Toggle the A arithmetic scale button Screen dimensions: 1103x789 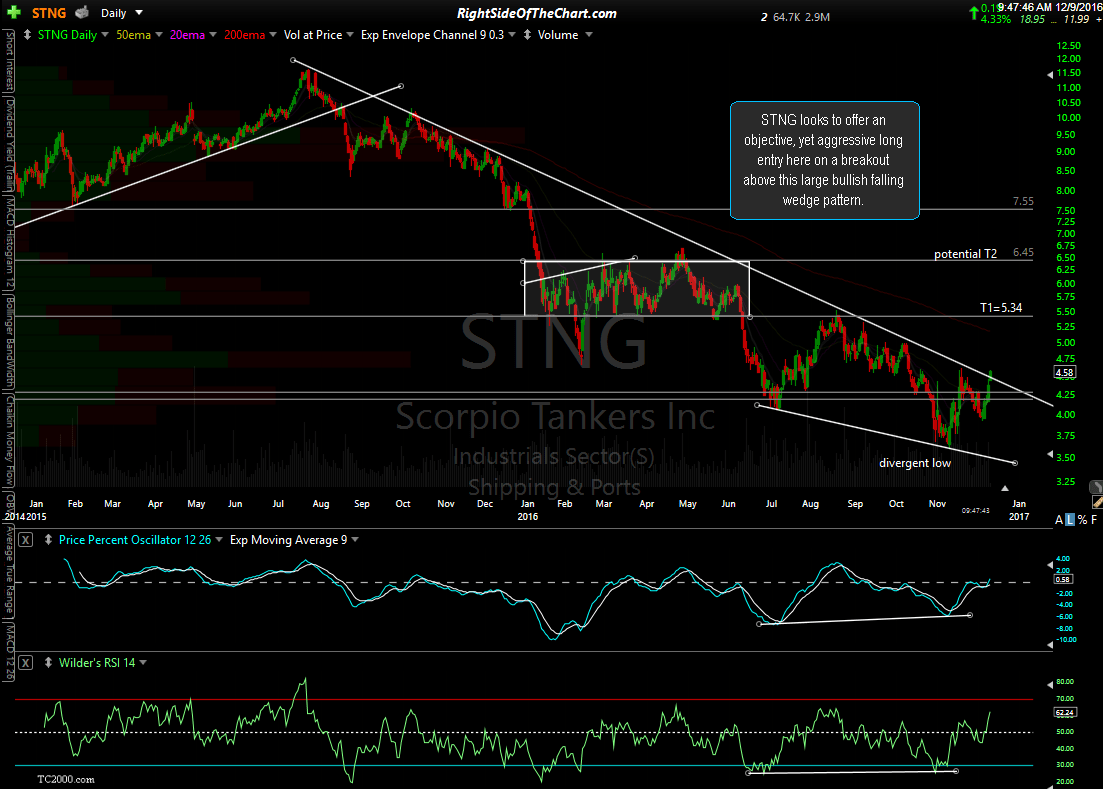tap(1059, 520)
